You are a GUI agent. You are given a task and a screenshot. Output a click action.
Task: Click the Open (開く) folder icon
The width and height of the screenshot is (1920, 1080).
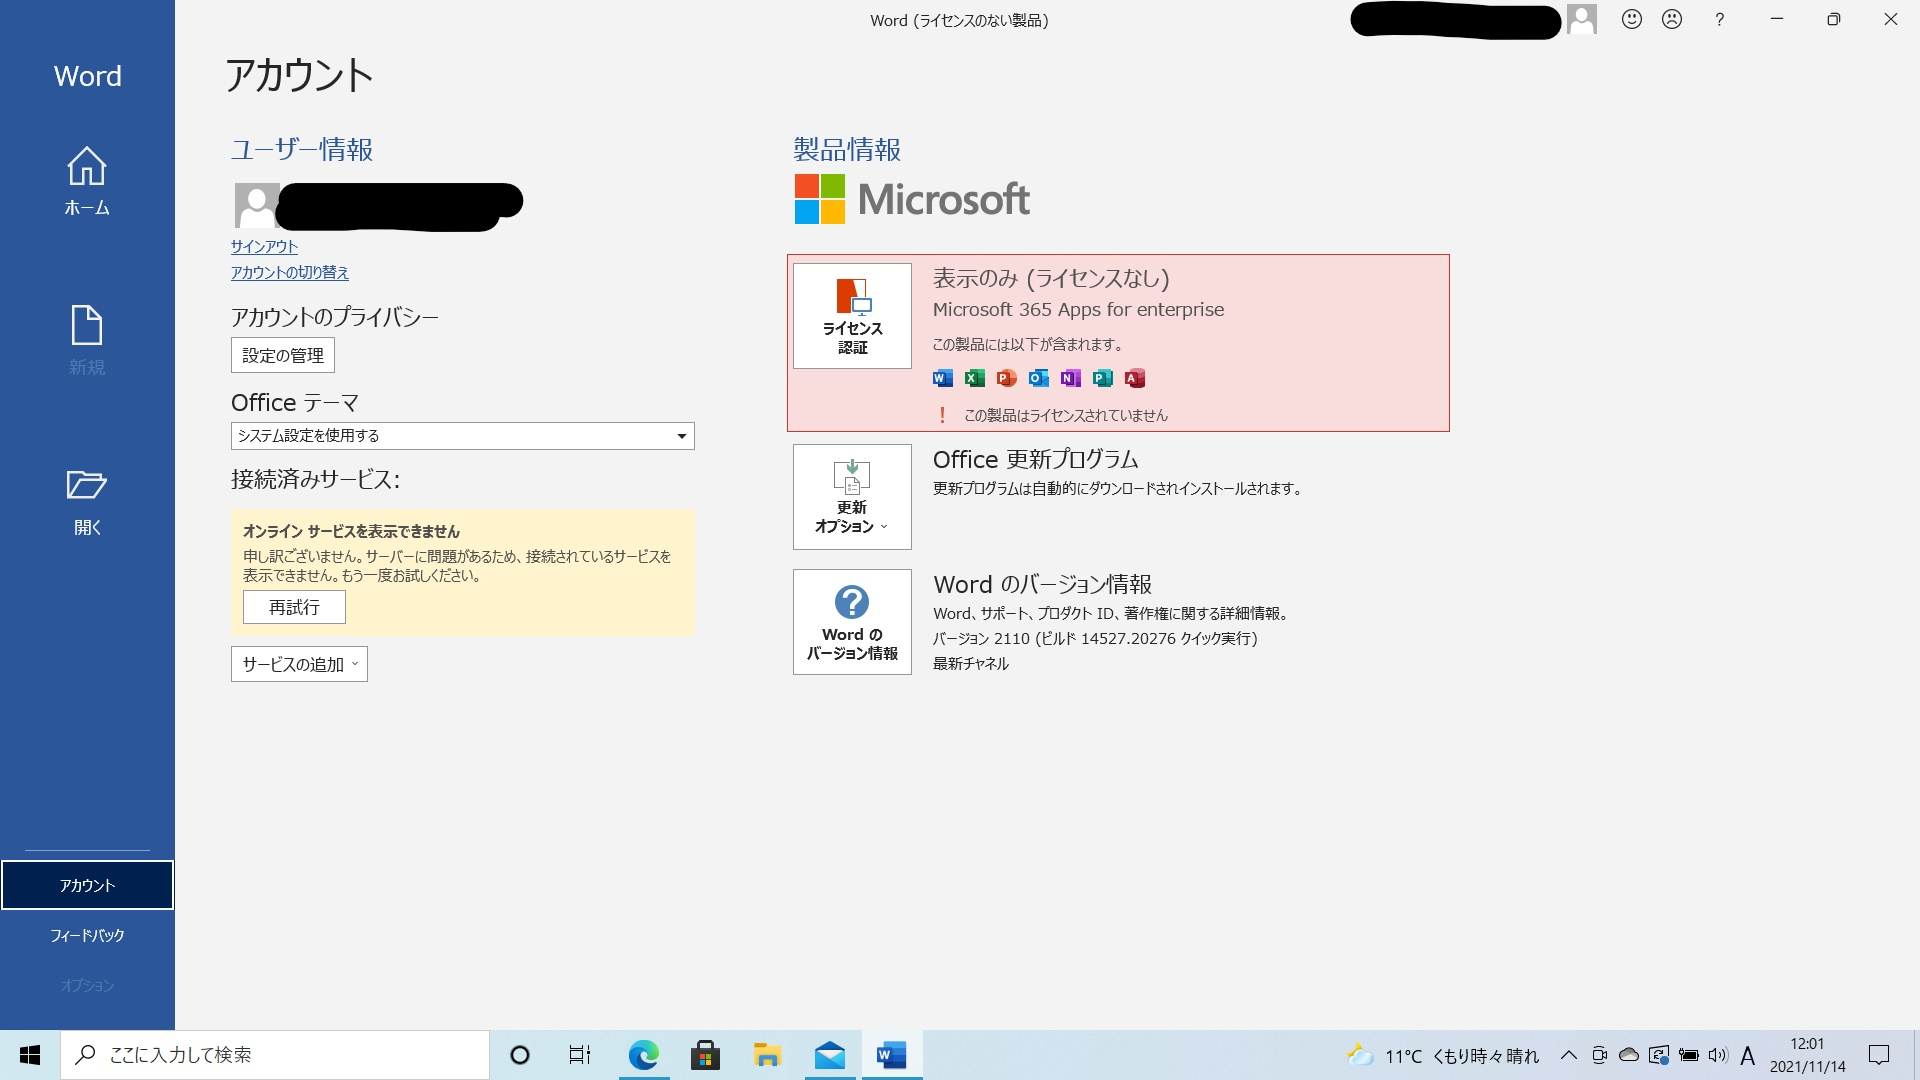pos(87,485)
